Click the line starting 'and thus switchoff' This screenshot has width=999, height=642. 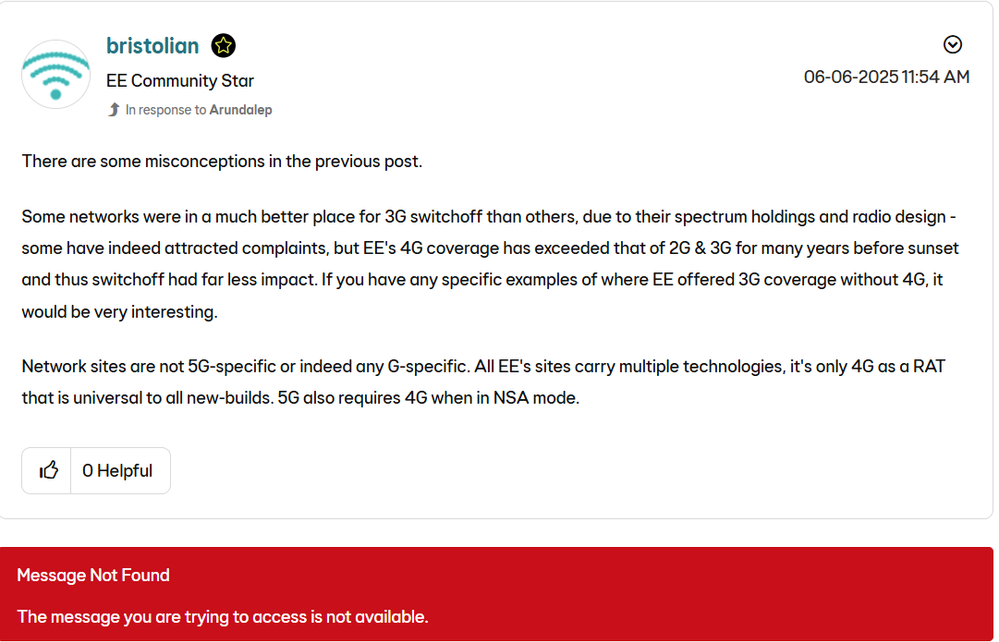click(x=482, y=280)
